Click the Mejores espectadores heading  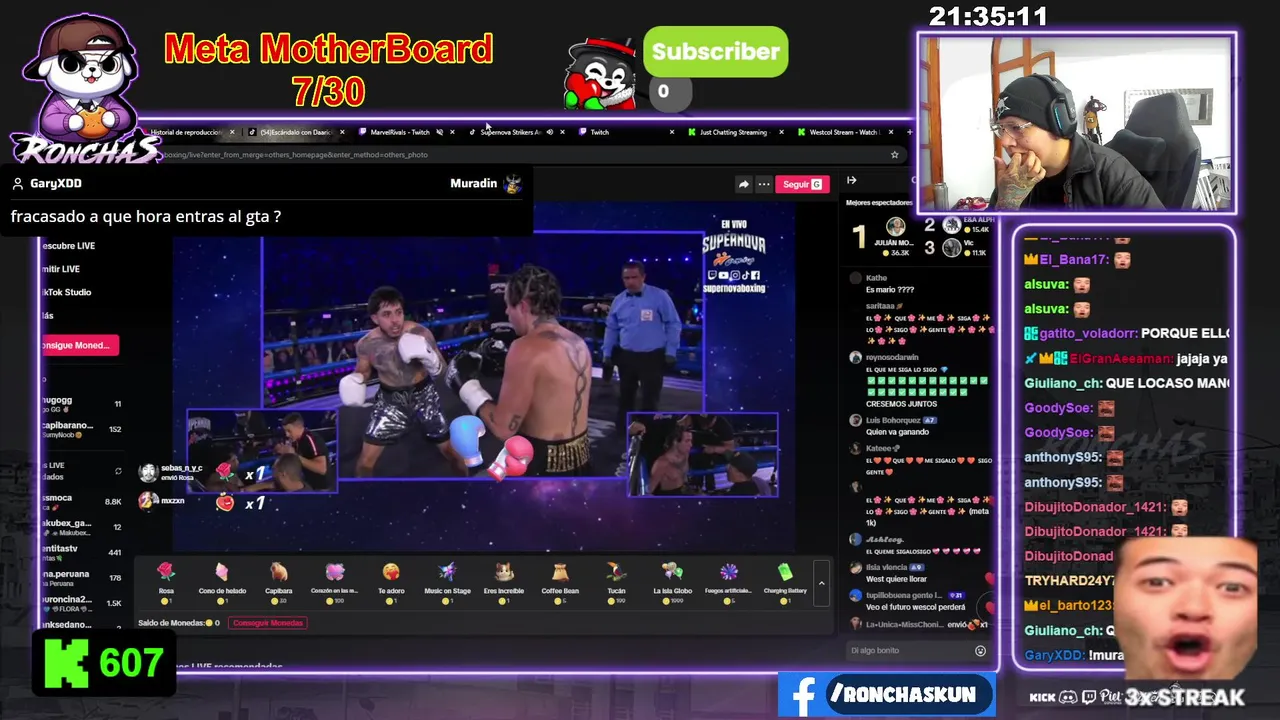point(879,203)
